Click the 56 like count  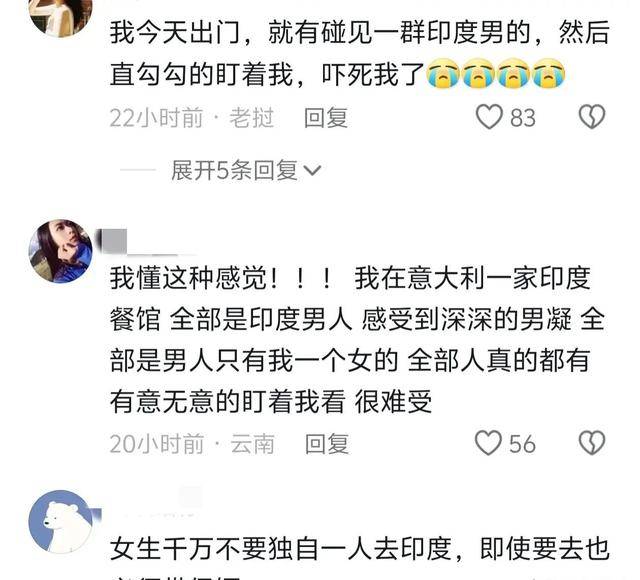point(522,444)
